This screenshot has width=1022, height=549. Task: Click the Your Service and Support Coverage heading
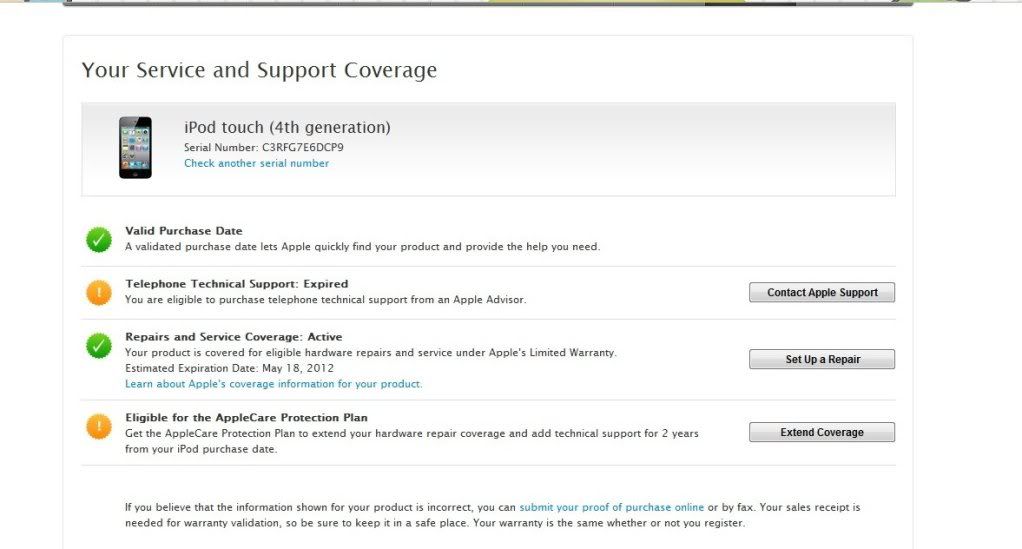259,70
